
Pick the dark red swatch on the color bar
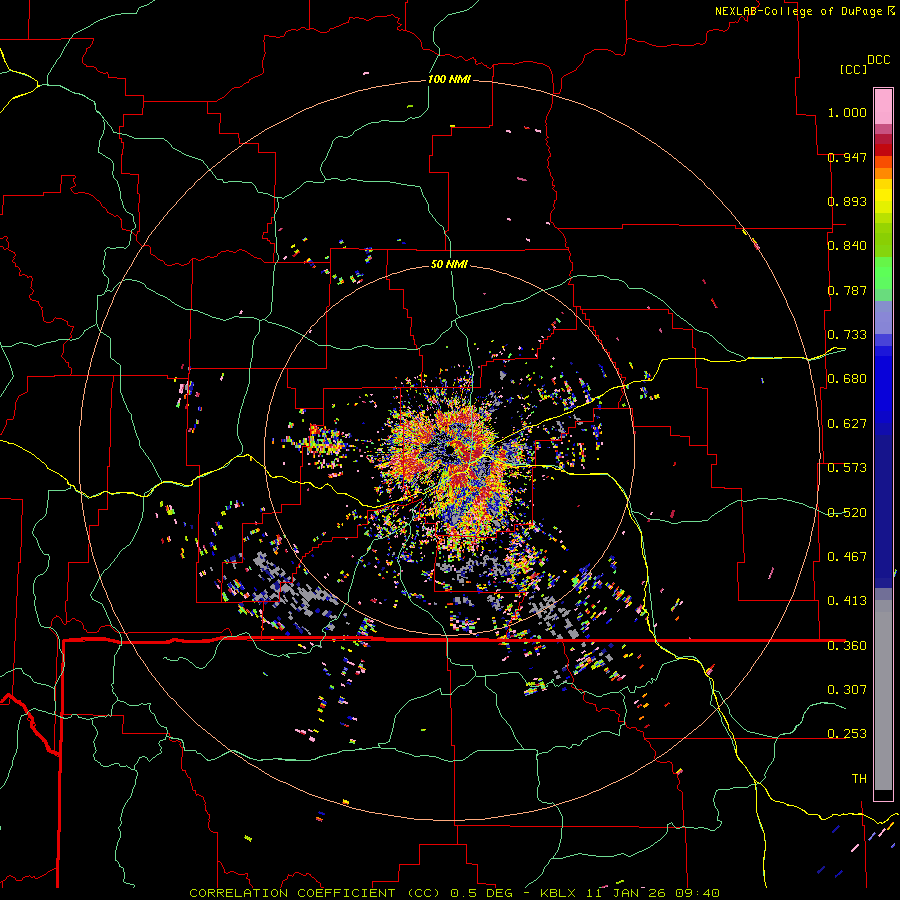click(x=883, y=150)
